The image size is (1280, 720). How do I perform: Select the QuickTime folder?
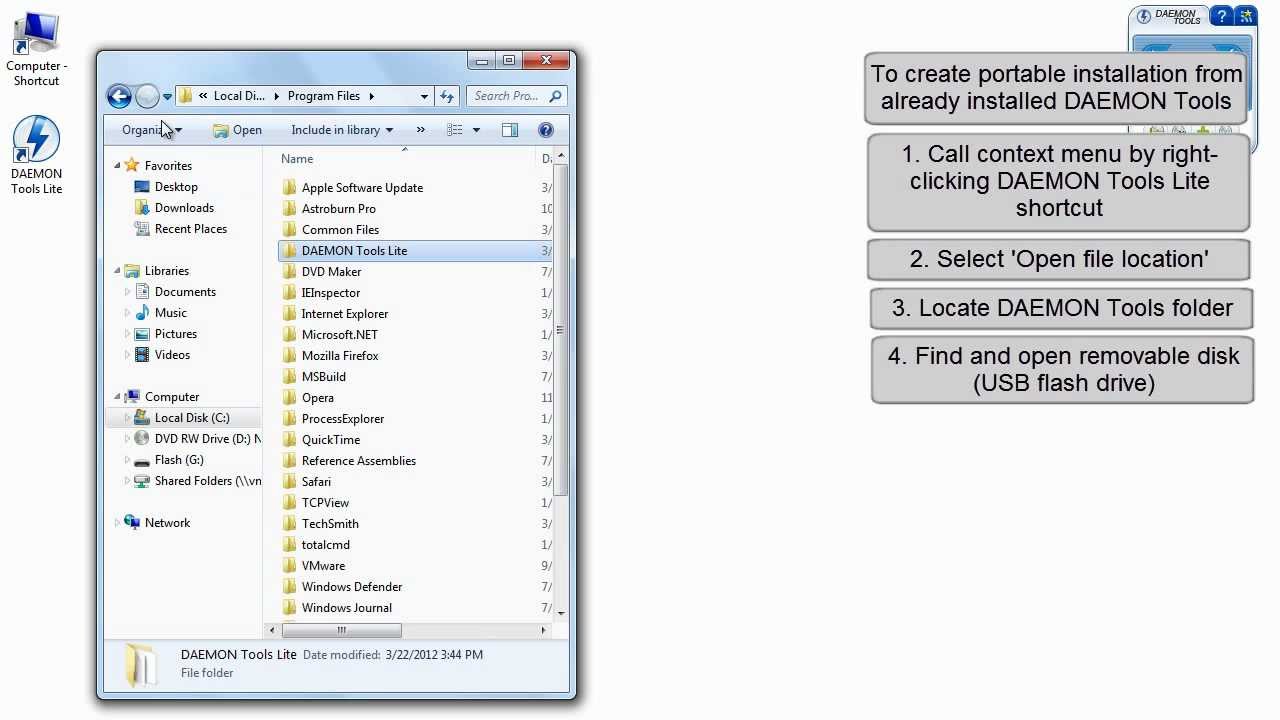[x=331, y=440]
